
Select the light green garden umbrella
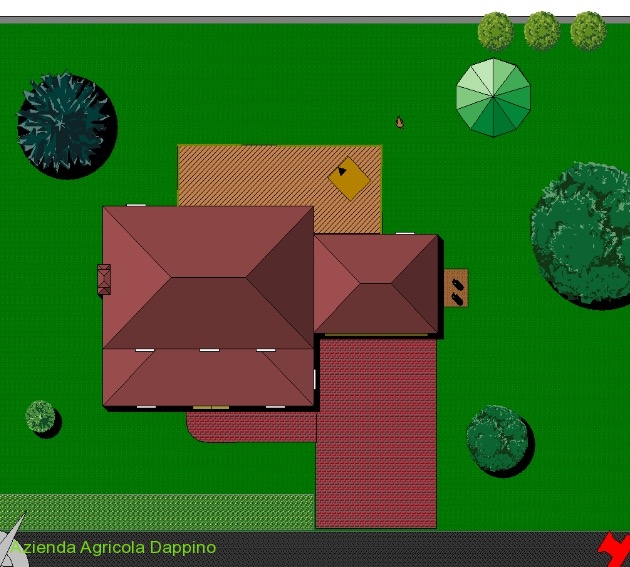[493, 98]
